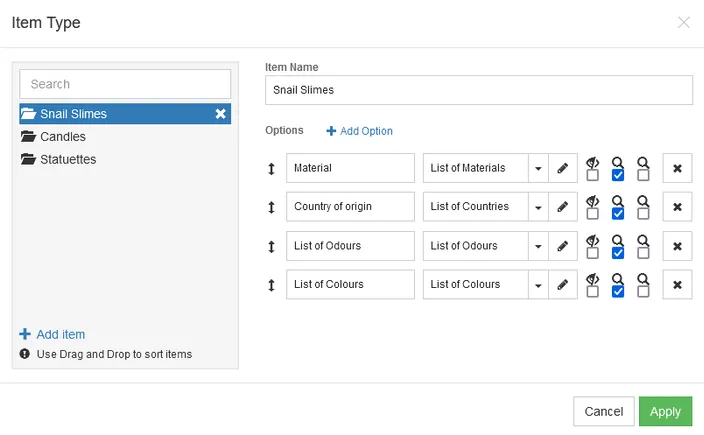Viewport: 704px width, 435px height.
Task: Open the List of Countries dropdown arrow
Action: pos(538,207)
